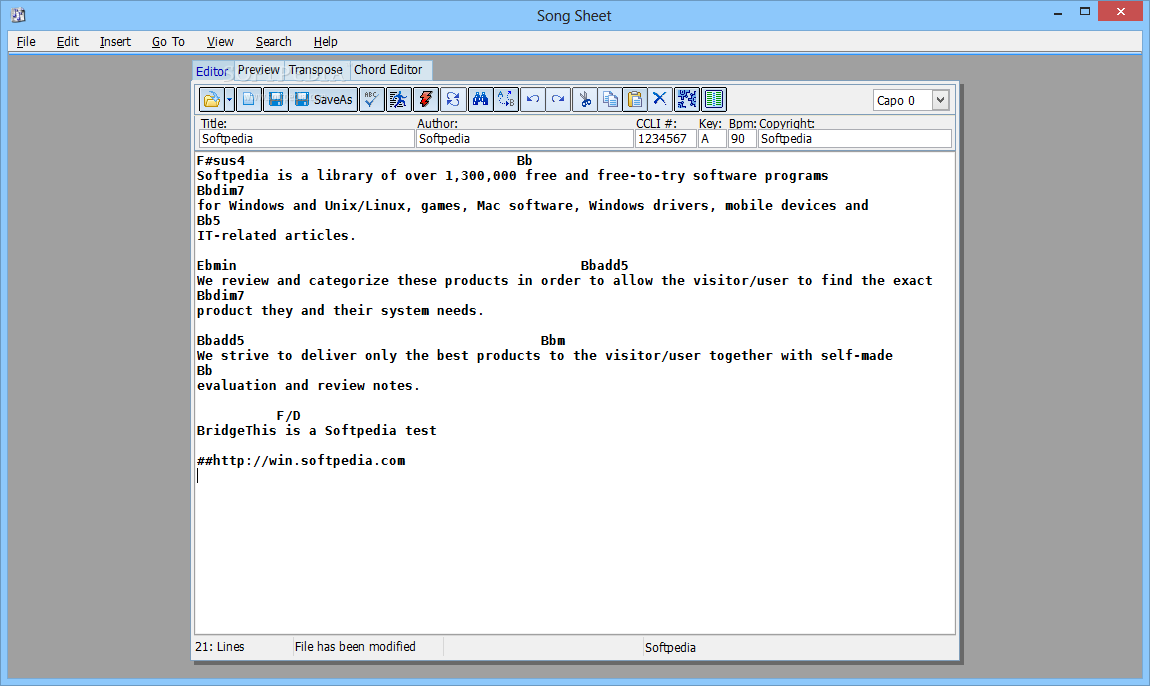This screenshot has width=1150, height=686.
Task: Click the Ebmin chord text
Action: 216,266
